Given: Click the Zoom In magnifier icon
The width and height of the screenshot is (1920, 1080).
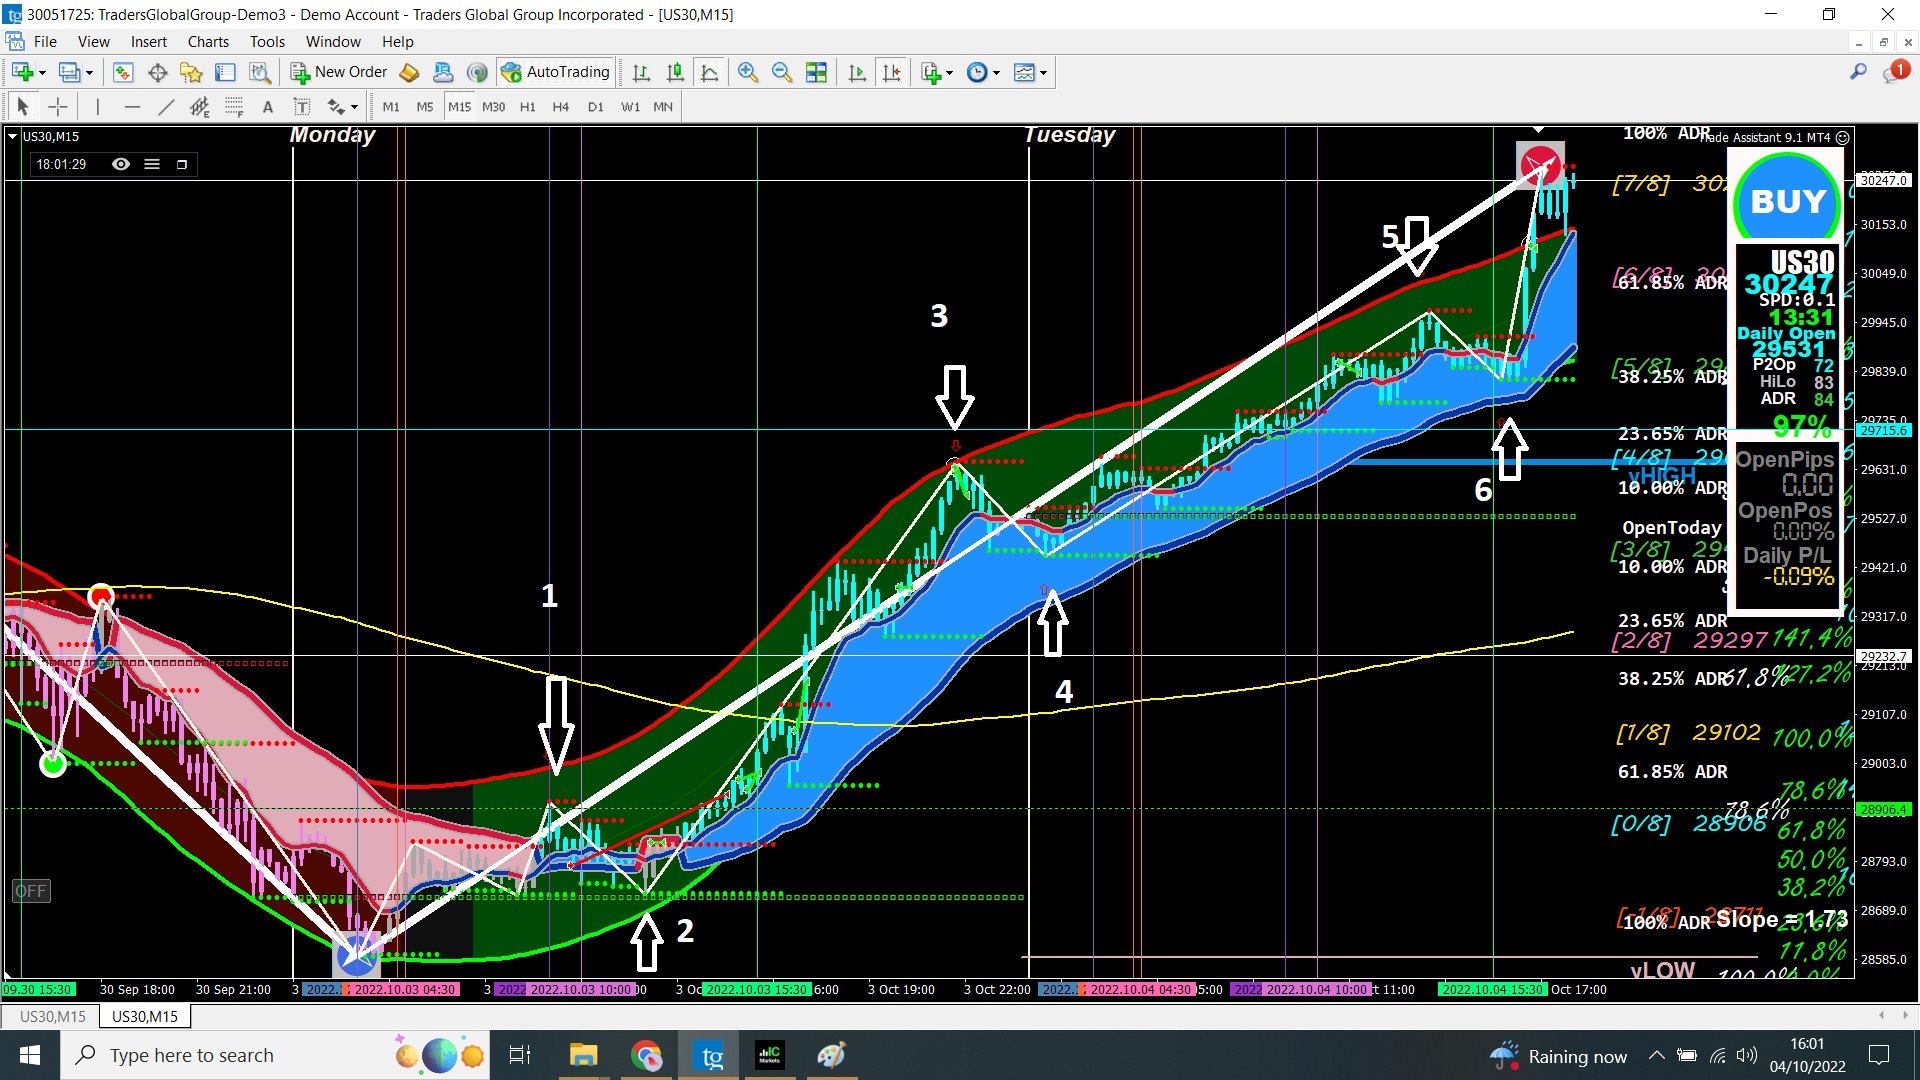Looking at the screenshot, I should tap(747, 72).
